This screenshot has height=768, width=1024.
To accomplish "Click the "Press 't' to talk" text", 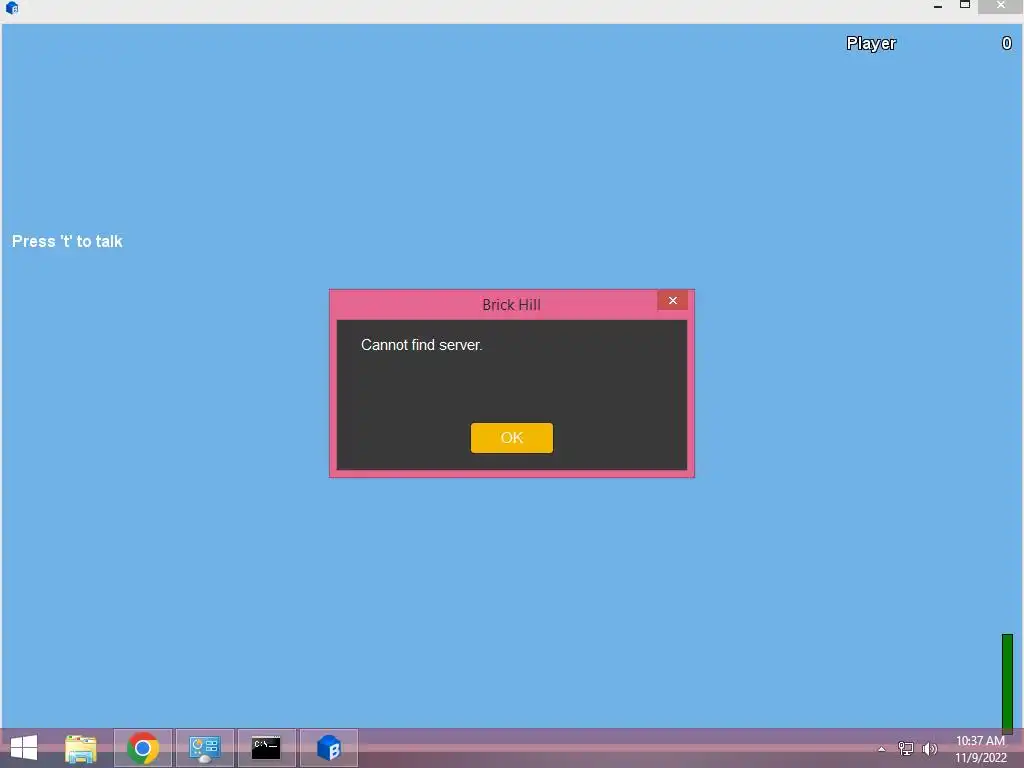I will (67, 242).
